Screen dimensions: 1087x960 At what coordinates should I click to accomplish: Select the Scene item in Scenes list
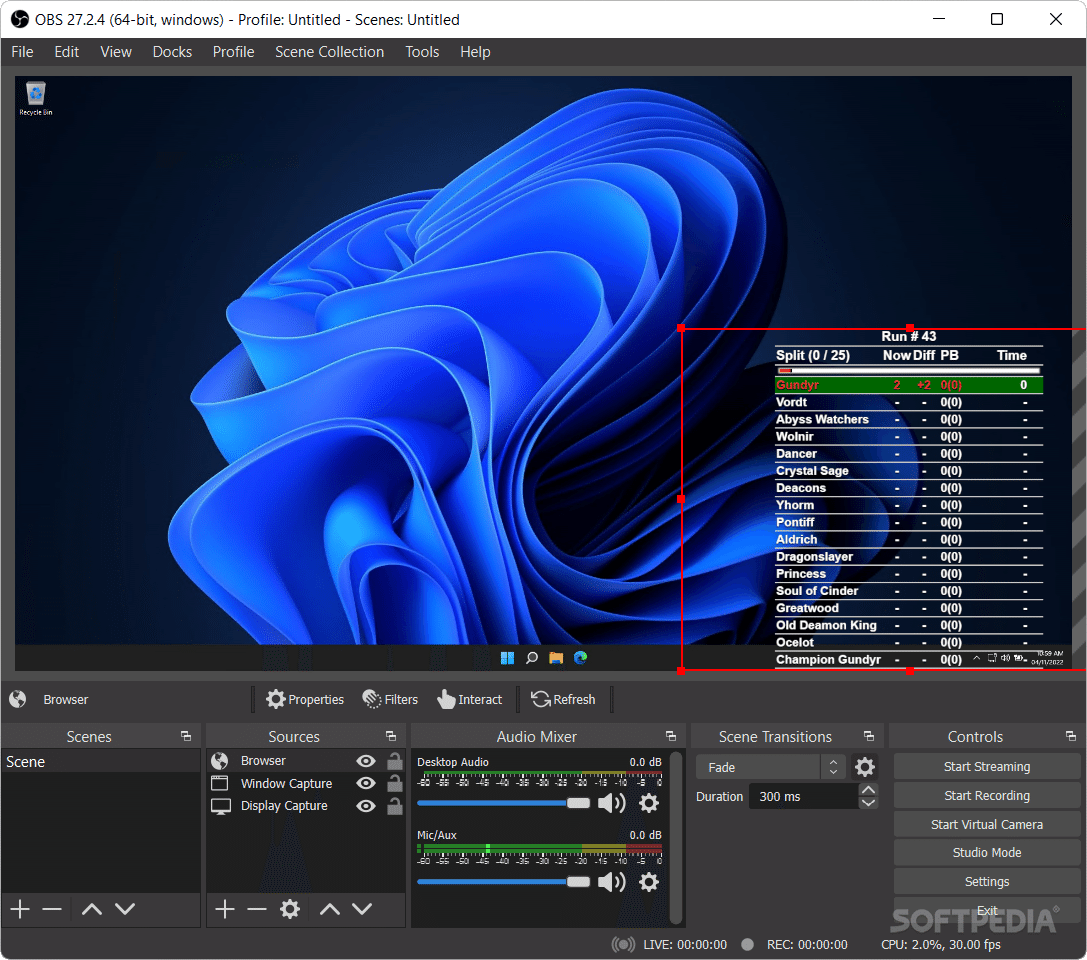101,762
